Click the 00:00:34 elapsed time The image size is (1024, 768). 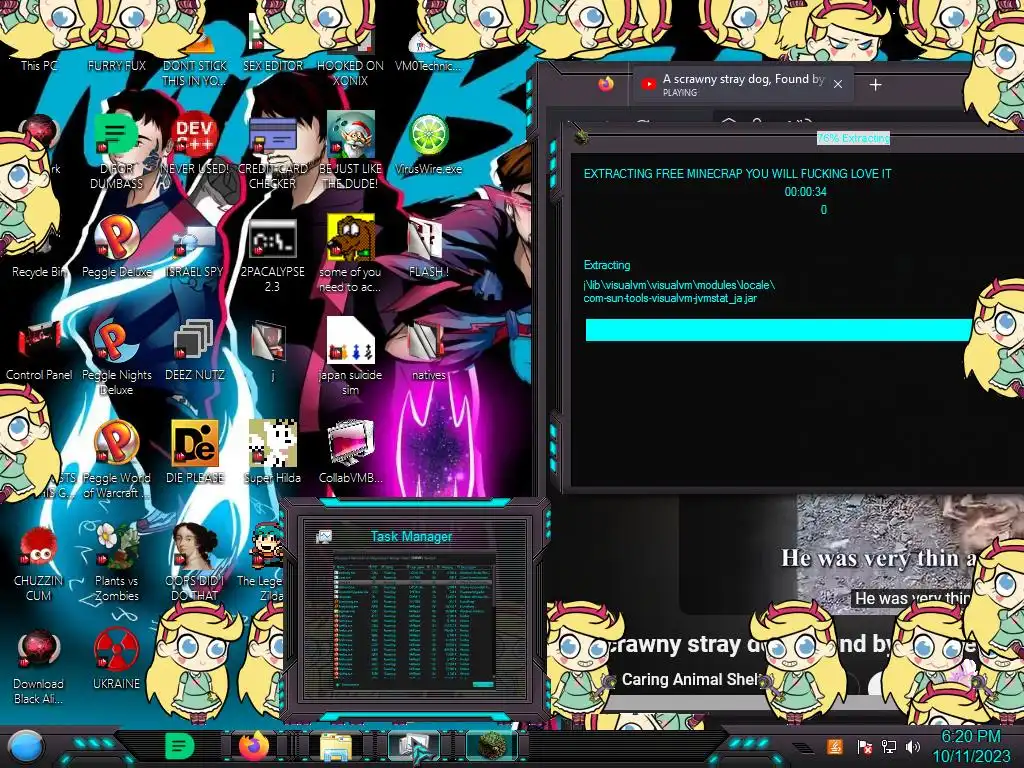point(805,192)
